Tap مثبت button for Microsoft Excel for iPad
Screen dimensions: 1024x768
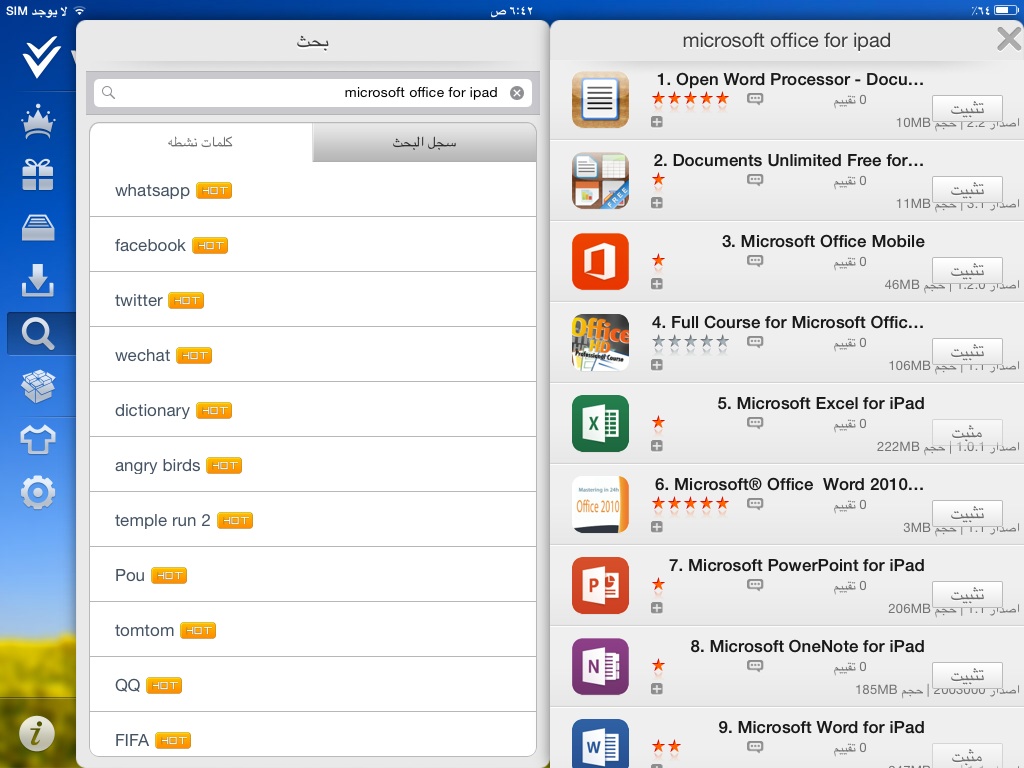point(967,432)
